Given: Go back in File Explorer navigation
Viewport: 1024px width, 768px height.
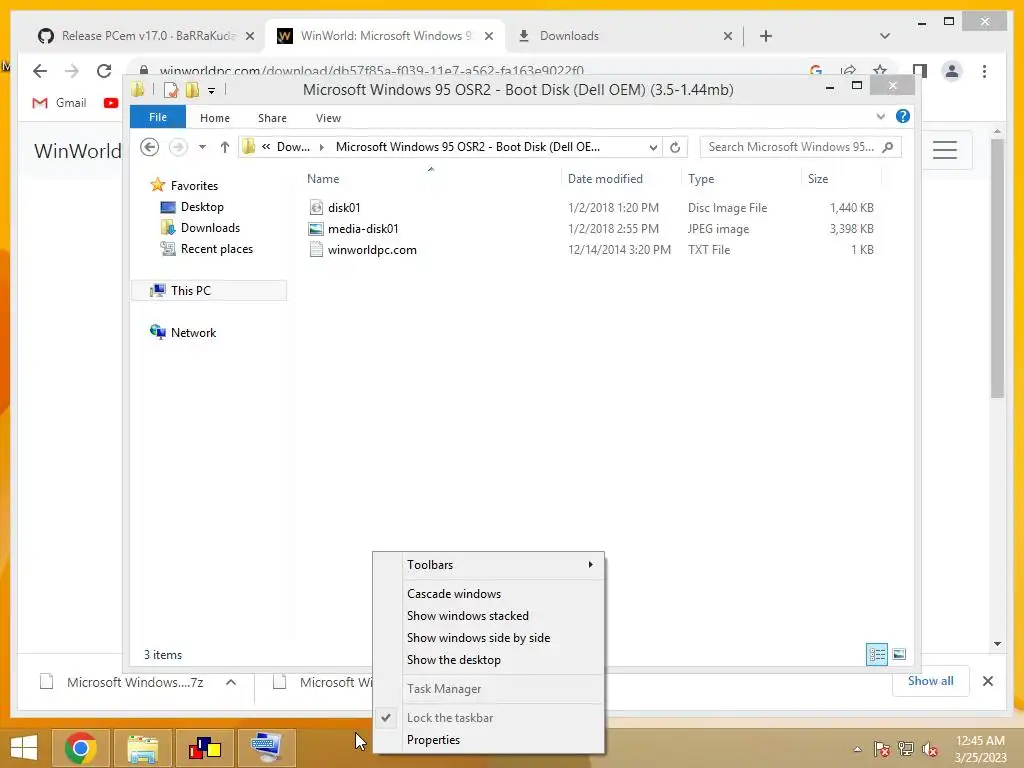Looking at the screenshot, I should 150,147.
